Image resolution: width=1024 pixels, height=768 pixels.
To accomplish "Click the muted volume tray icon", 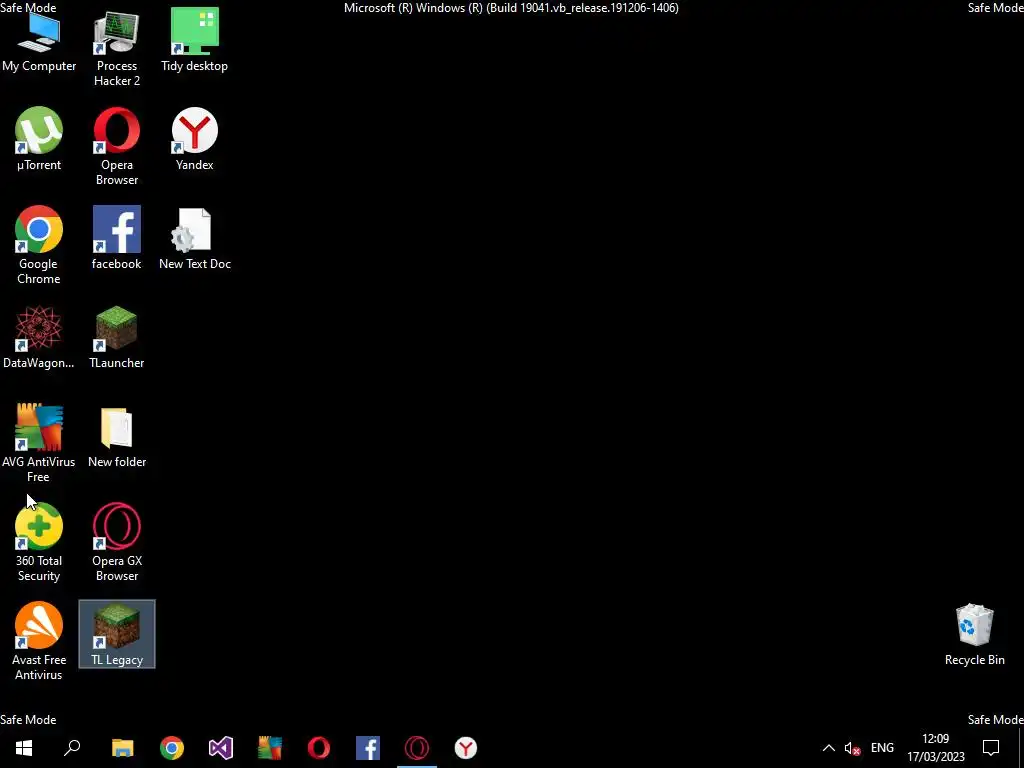I will point(852,748).
